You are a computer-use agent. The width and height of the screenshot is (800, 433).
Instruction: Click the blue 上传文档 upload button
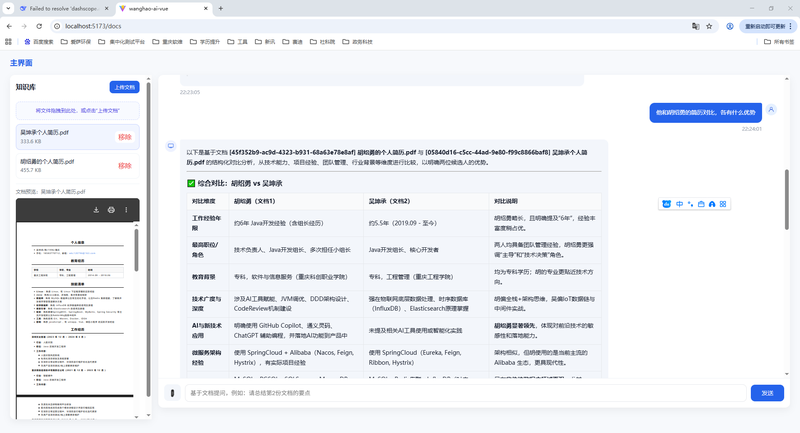[x=124, y=87]
